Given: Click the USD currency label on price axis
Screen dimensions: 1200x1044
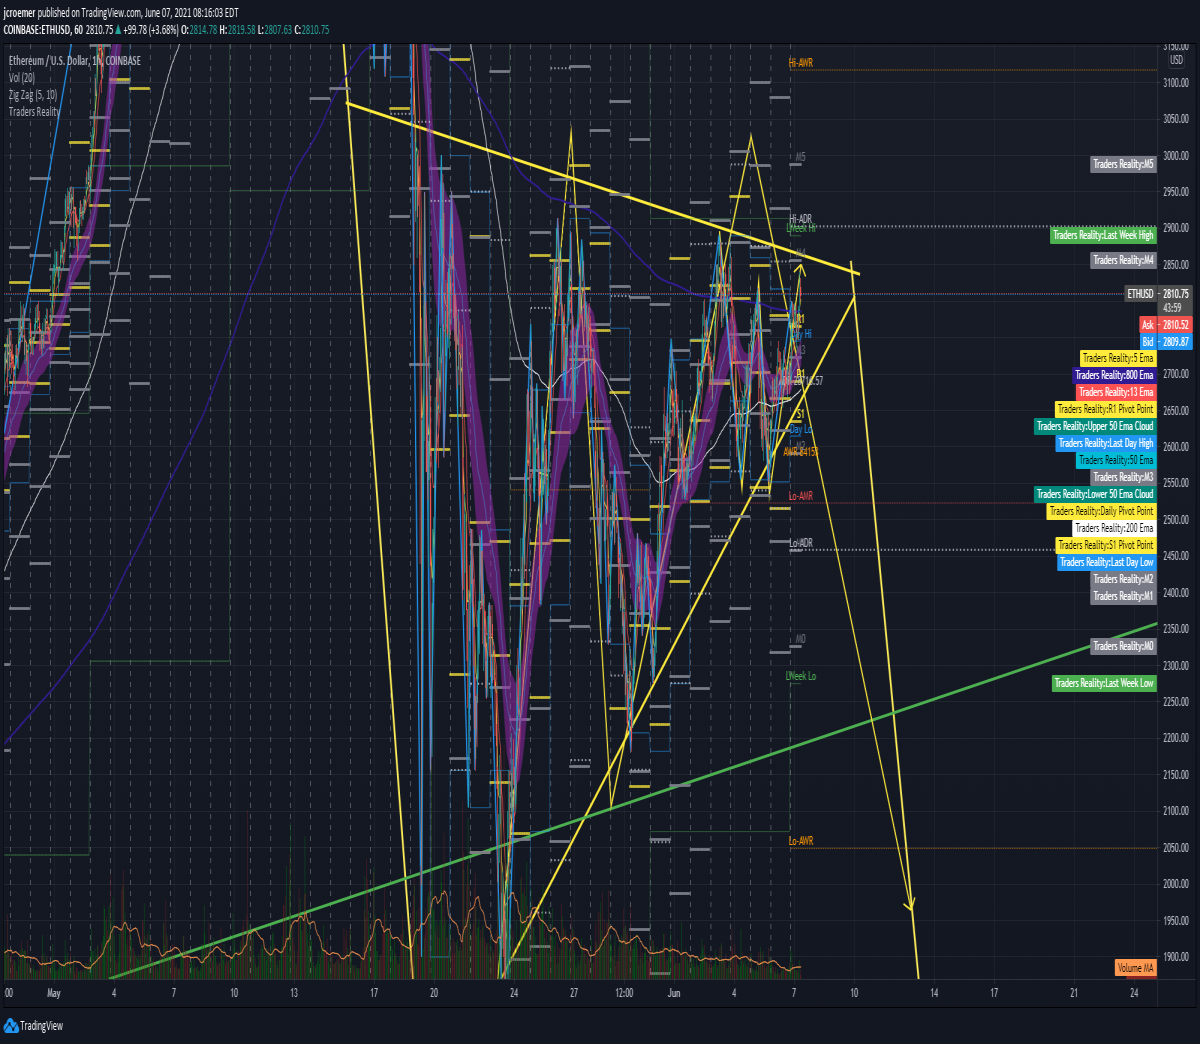Looking at the screenshot, I should [1176, 60].
